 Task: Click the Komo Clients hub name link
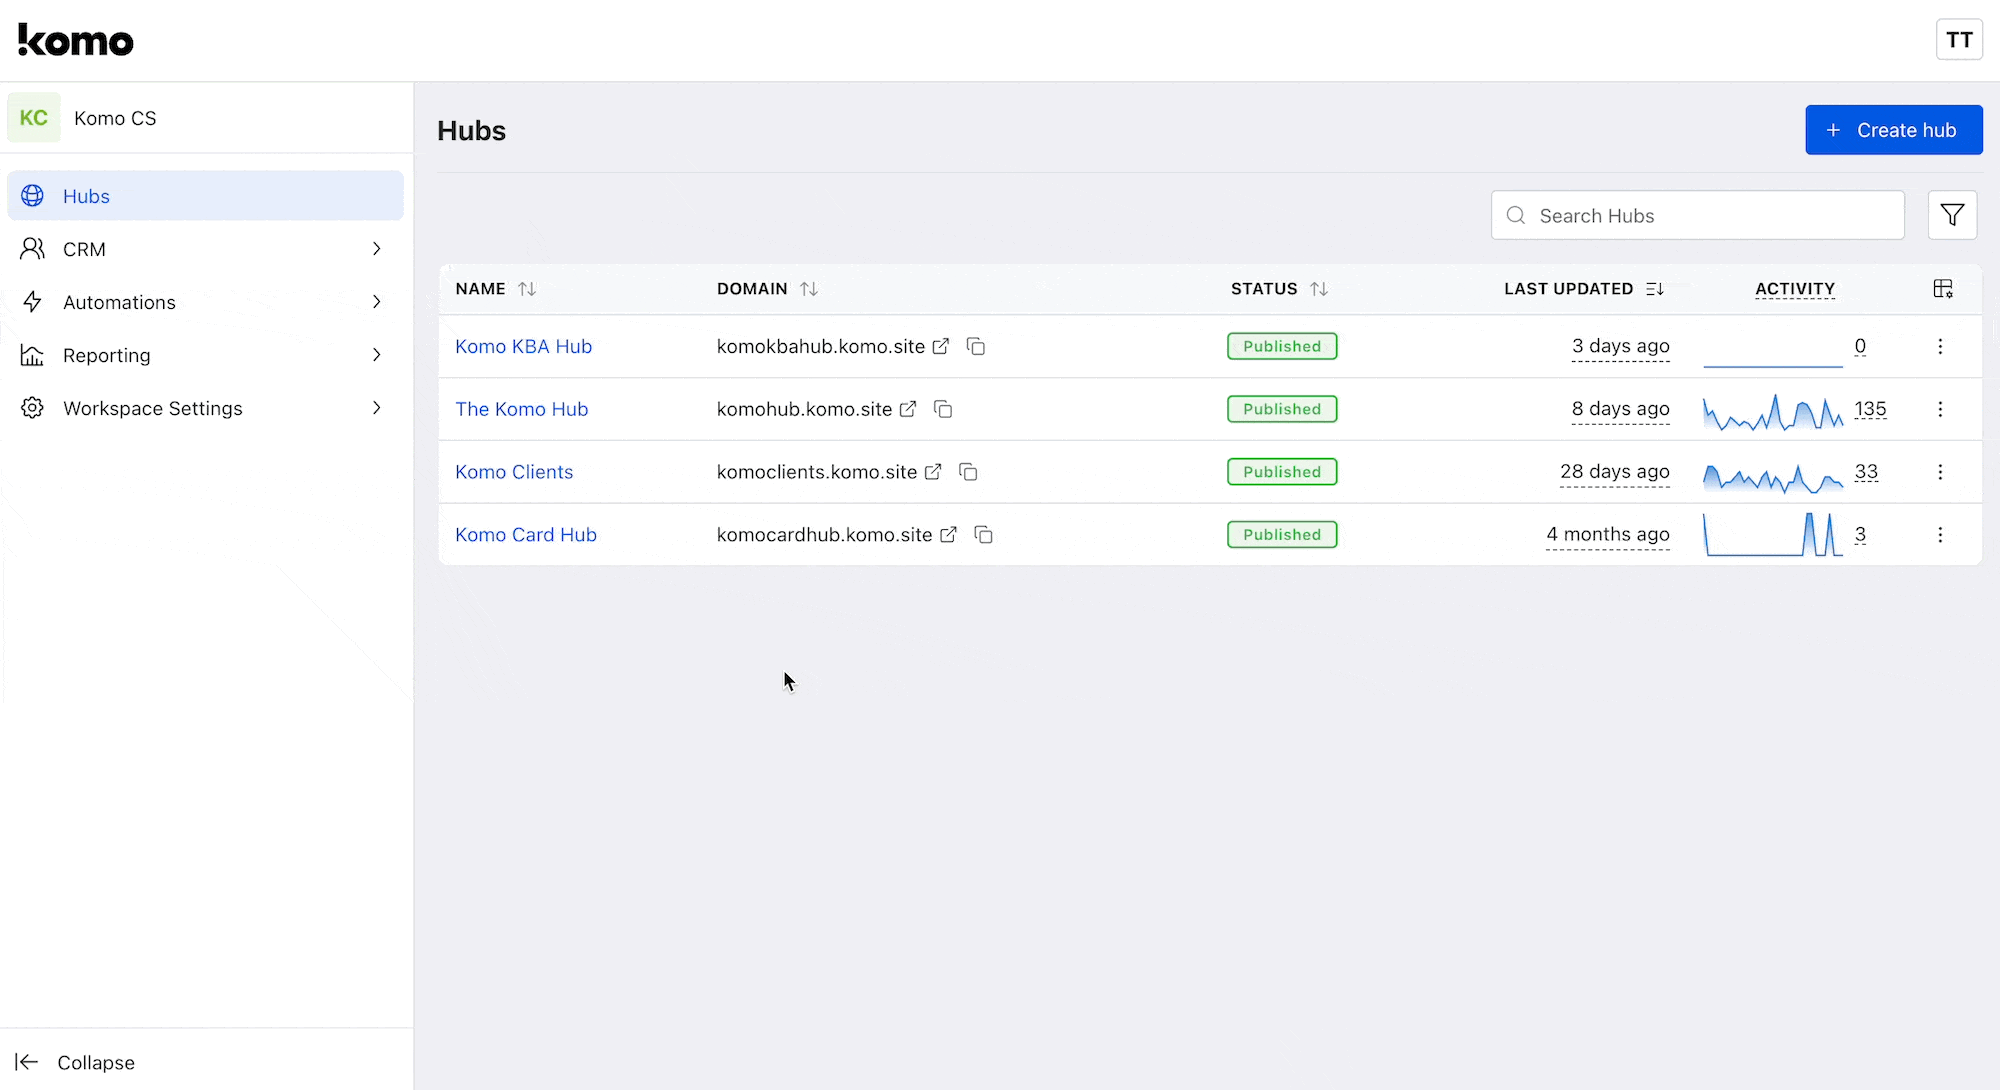[x=514, y=471]
